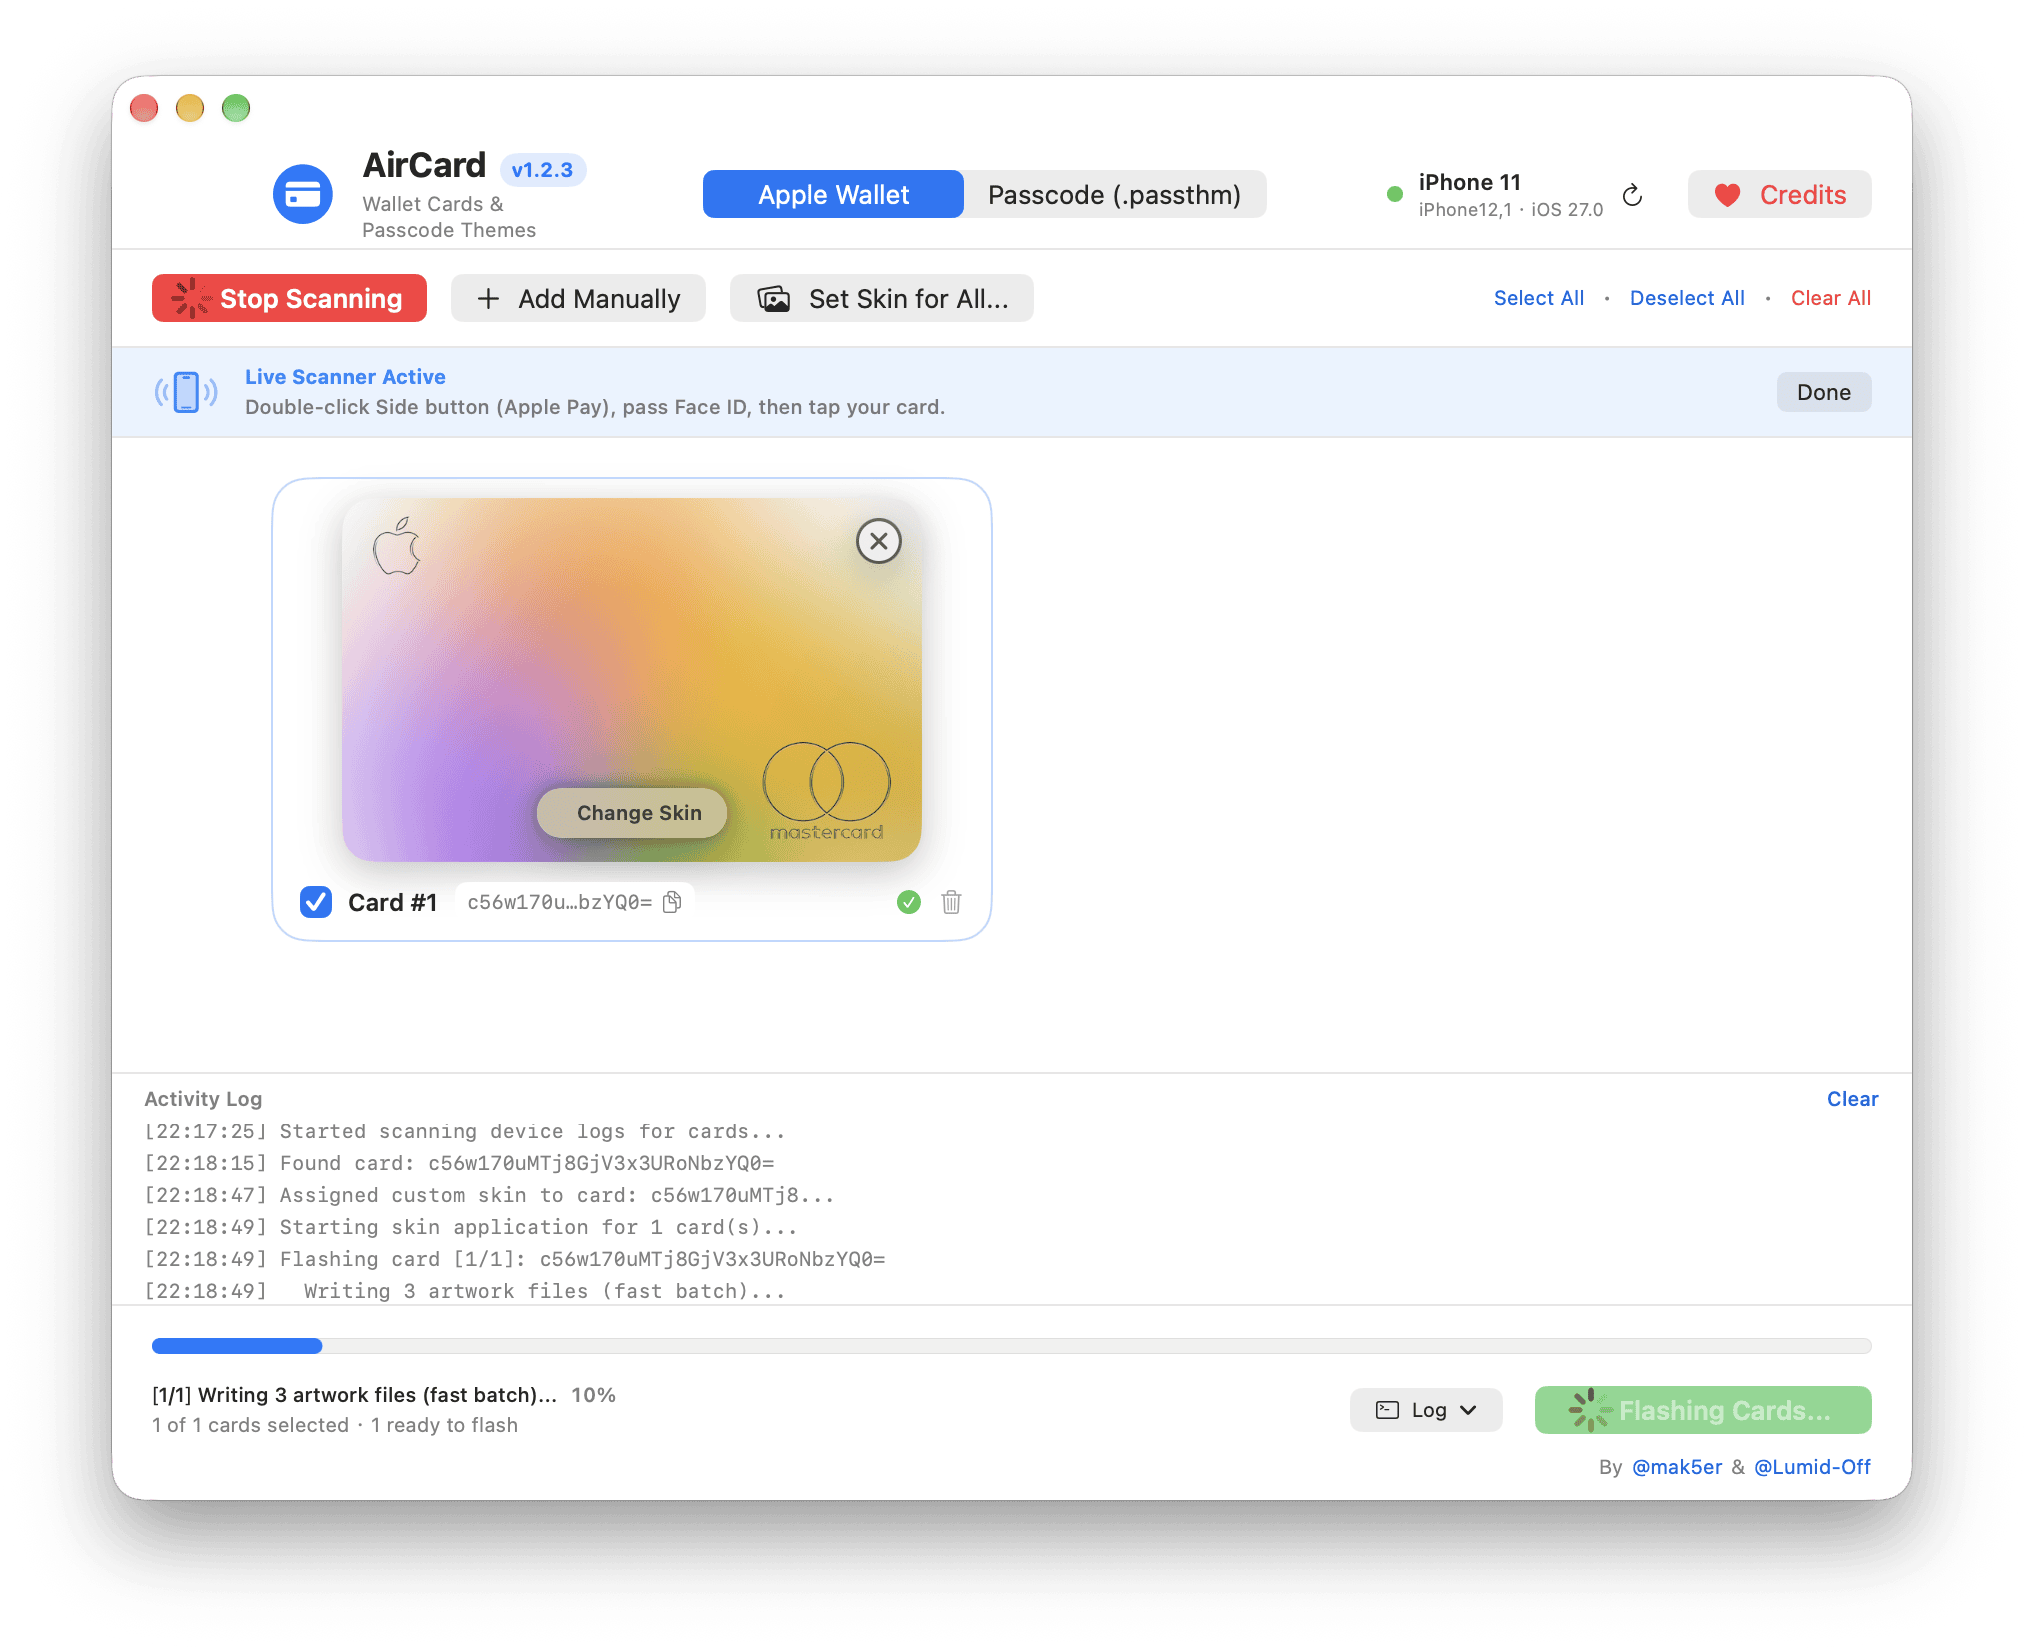Click the flashing progress bar
Image resolution: width=2024 pixels, height=1648 pixels.
pos(1011,1346)
